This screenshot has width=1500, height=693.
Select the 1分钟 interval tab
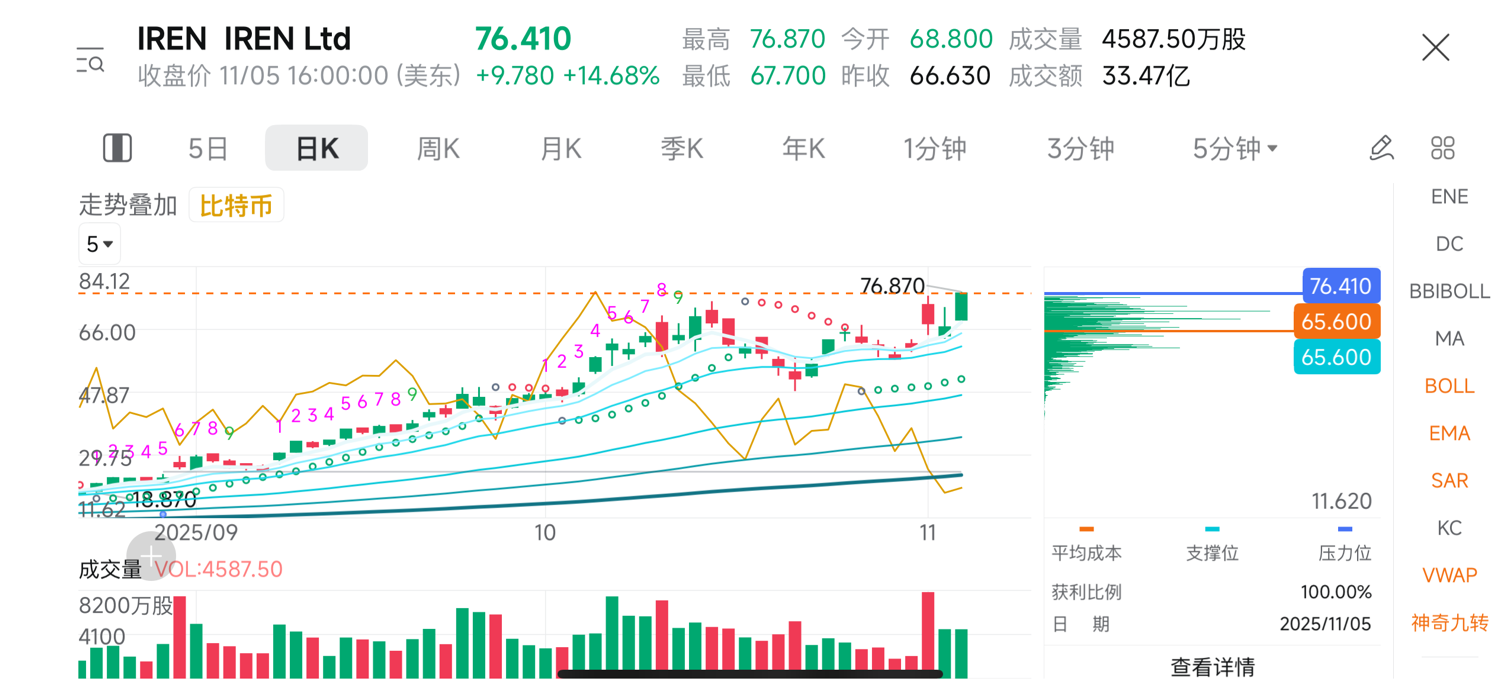pos(935,149)
